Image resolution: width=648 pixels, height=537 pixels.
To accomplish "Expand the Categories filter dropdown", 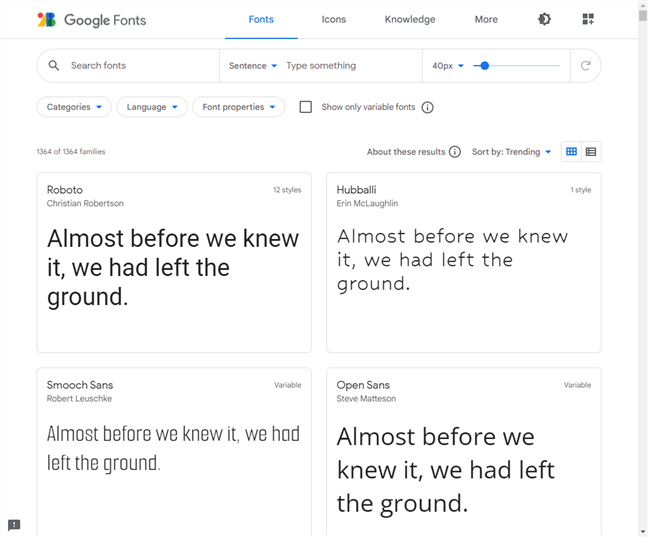I will 74,107.
